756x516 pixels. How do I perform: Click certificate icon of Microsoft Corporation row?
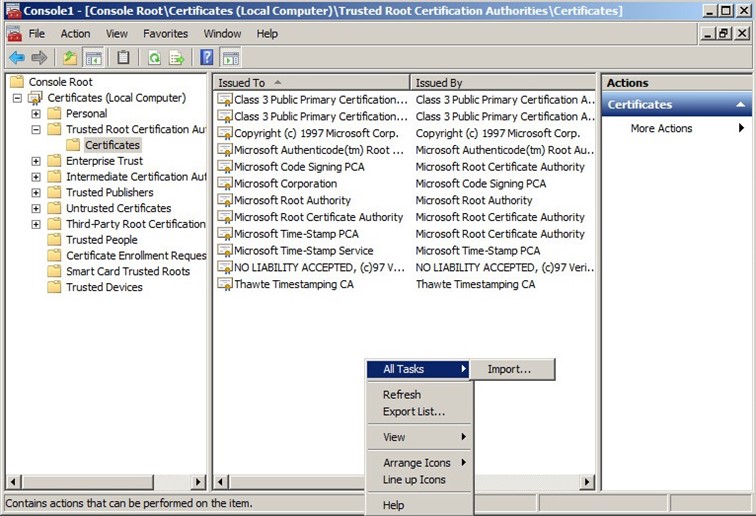pyautogui.click(x=225, y=183)
